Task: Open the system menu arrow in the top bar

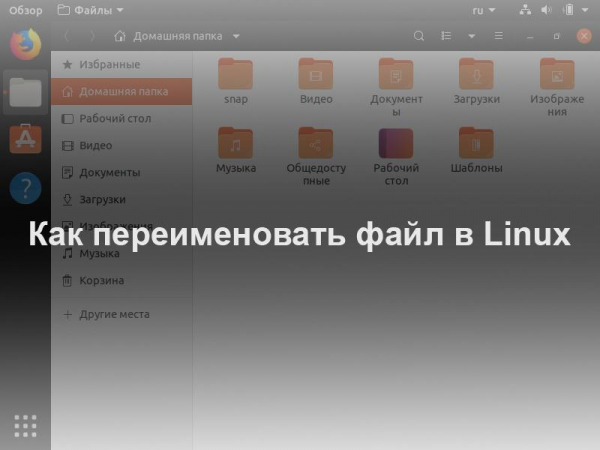Action: point(585,10)
